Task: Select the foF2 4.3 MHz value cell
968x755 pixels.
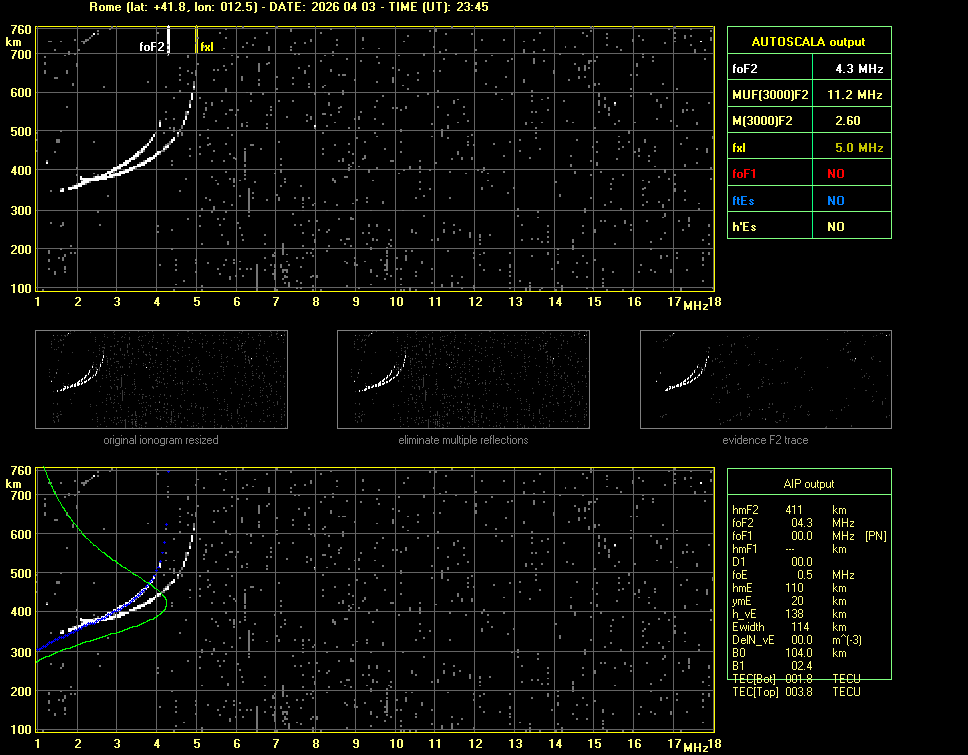Action: (x=859, y=69)
